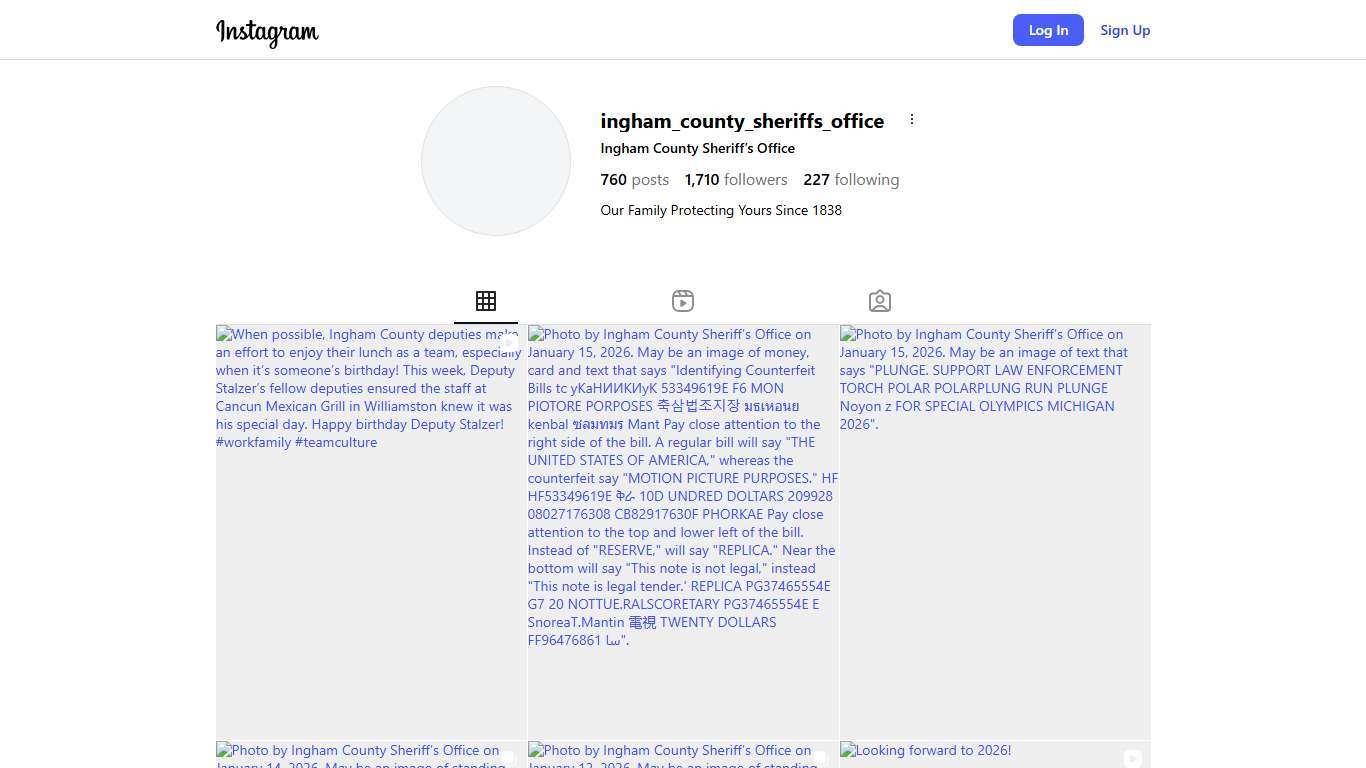The image size is (1366, 768).
Task: Click the reel icon on the 2026 post
Action: tap(1132, 758)
